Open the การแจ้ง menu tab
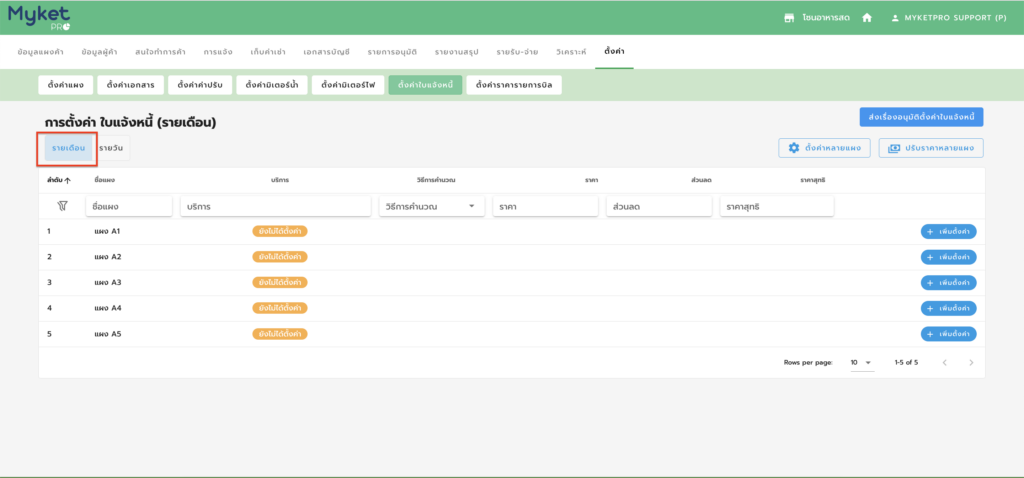The width and height of the screenshot is (1024, 478). coord(217,52)
